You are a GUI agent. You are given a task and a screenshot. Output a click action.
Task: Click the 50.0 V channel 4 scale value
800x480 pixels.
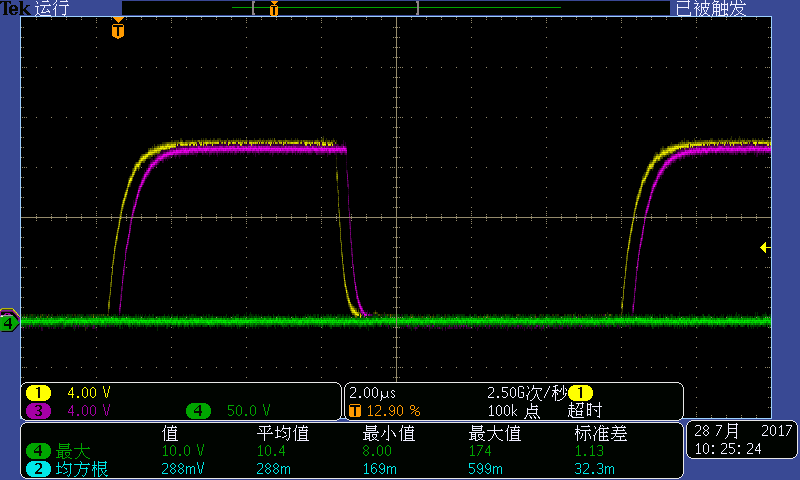click(x=248, y=411)
